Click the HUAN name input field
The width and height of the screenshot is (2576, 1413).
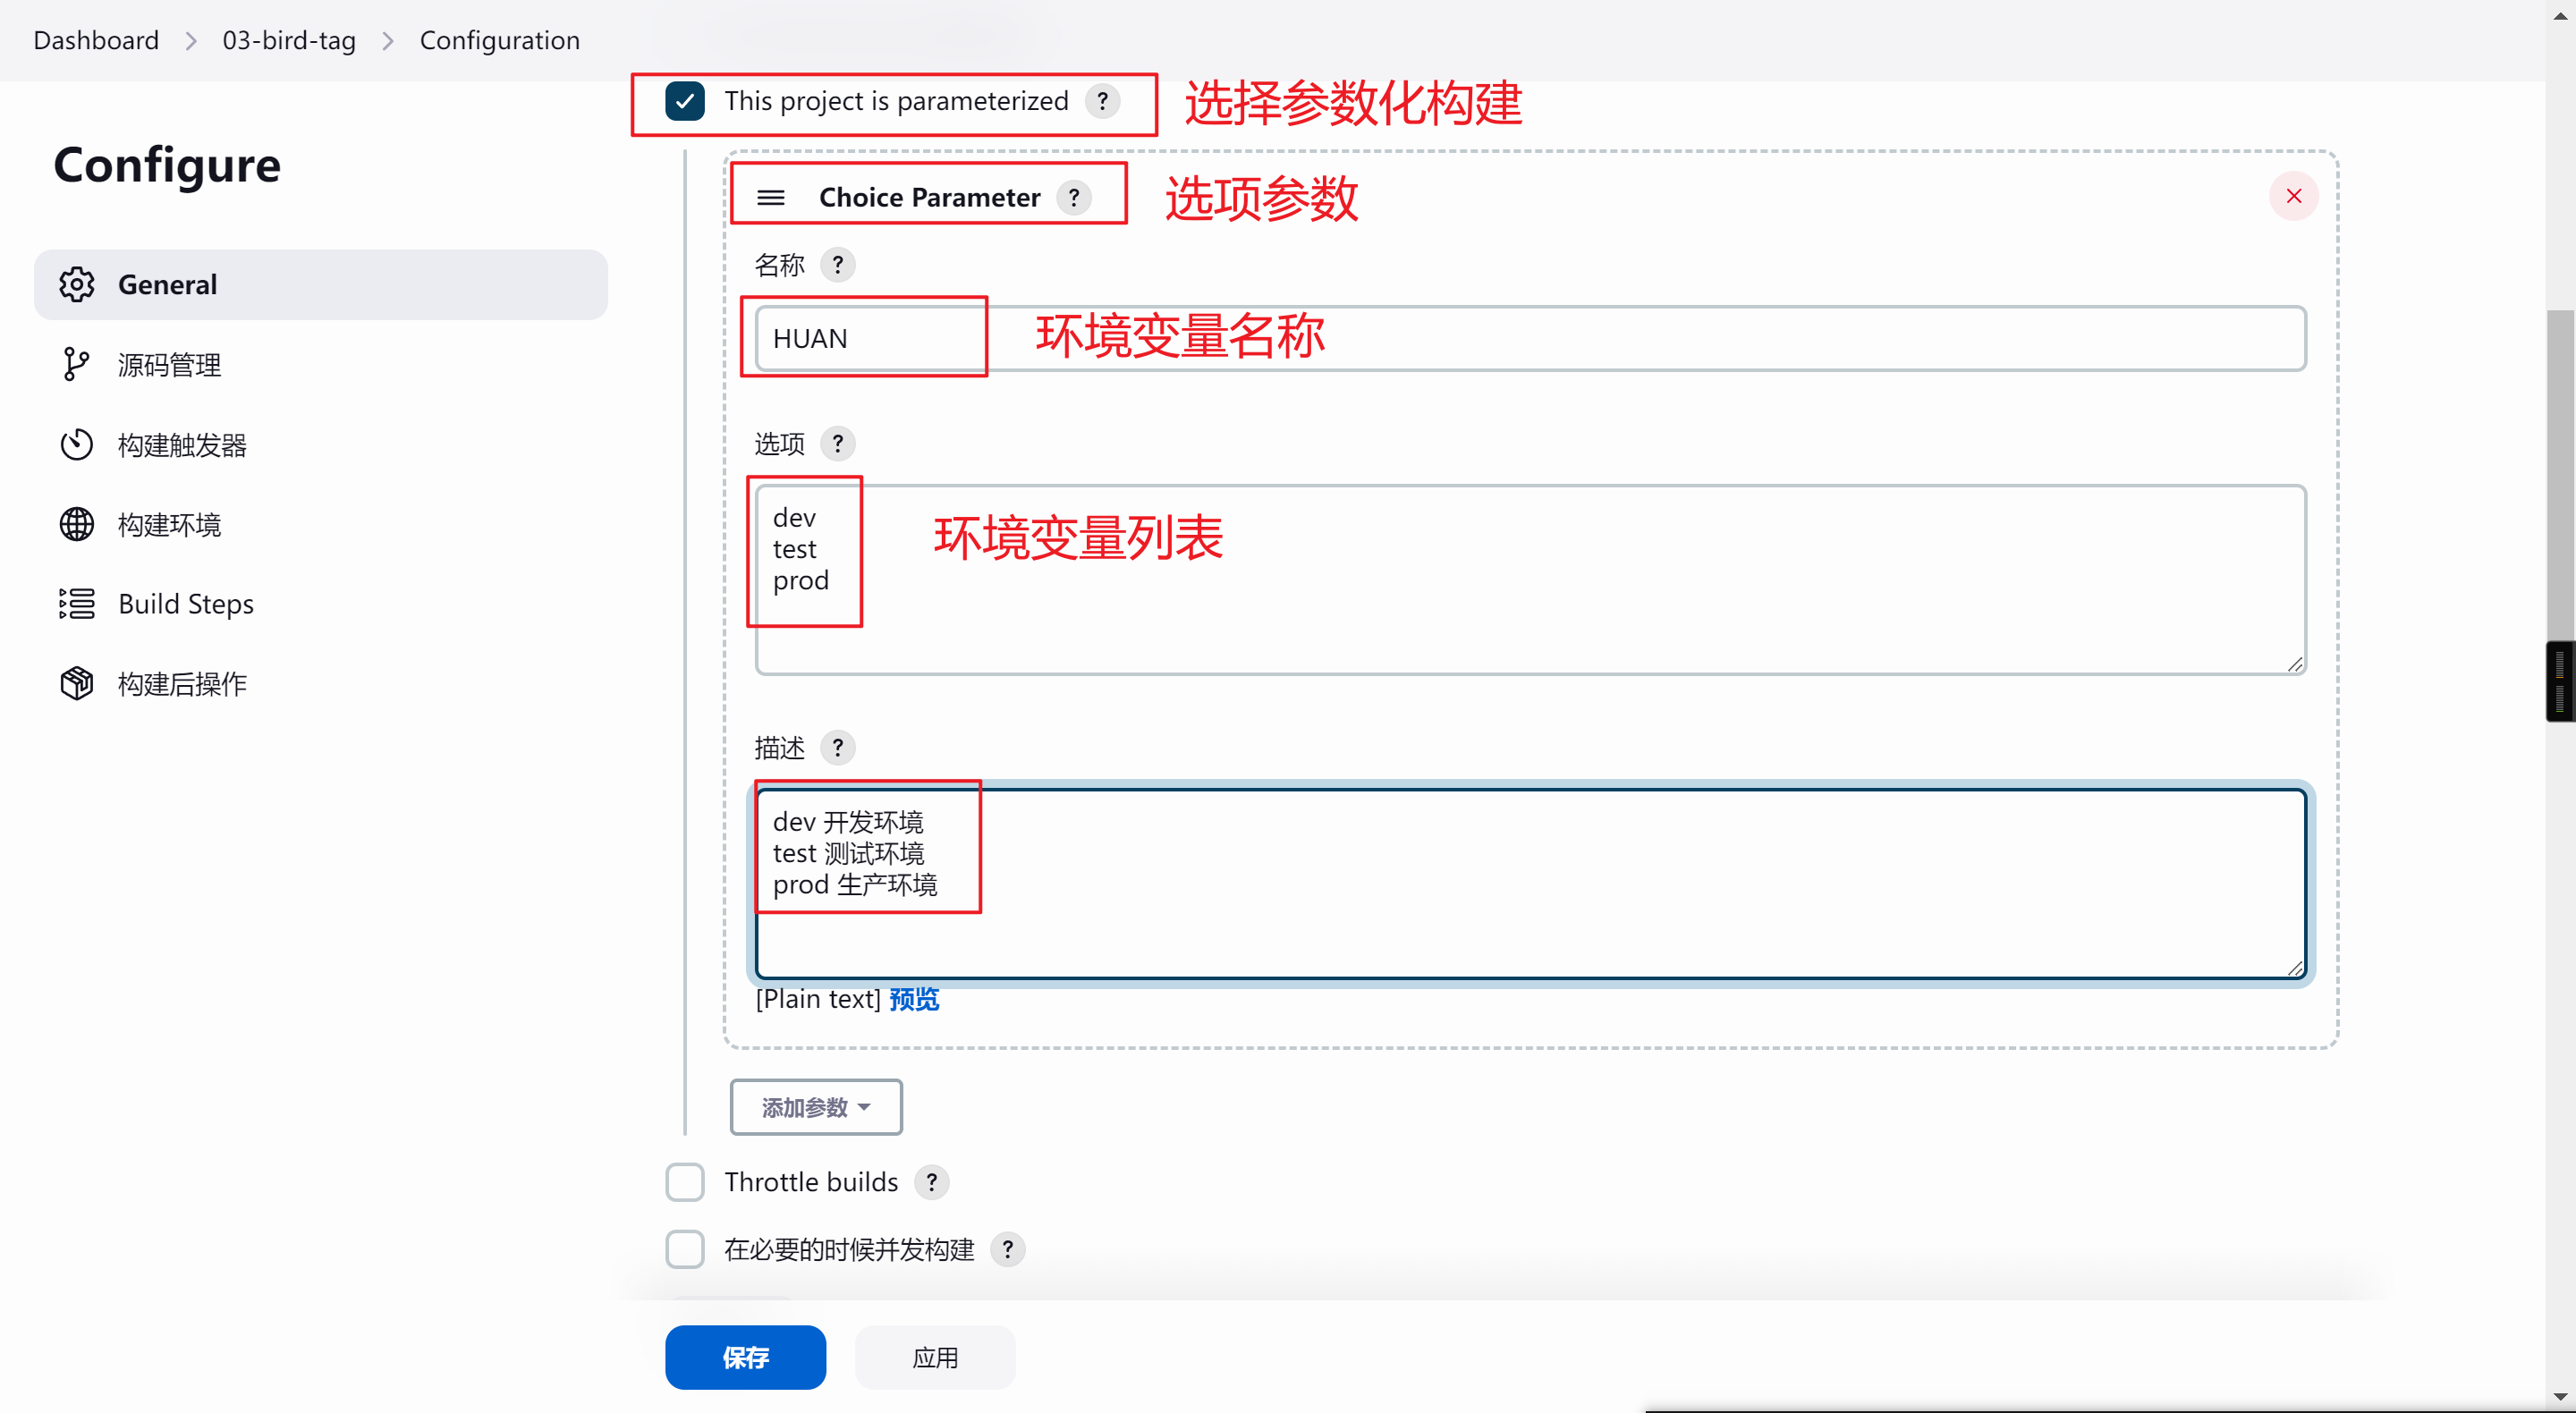pos(1530,339)
